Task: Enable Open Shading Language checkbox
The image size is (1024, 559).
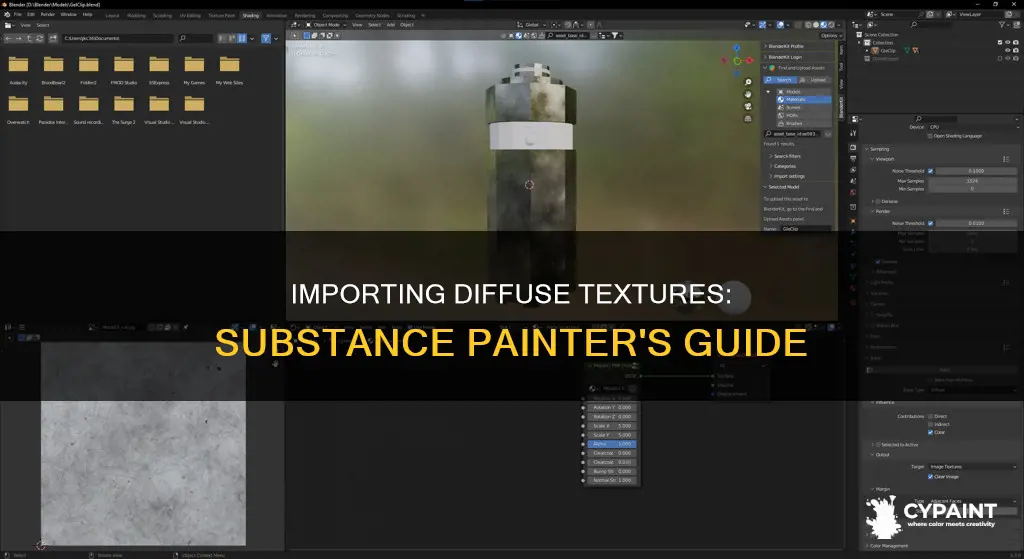Action: click(930, 136)
